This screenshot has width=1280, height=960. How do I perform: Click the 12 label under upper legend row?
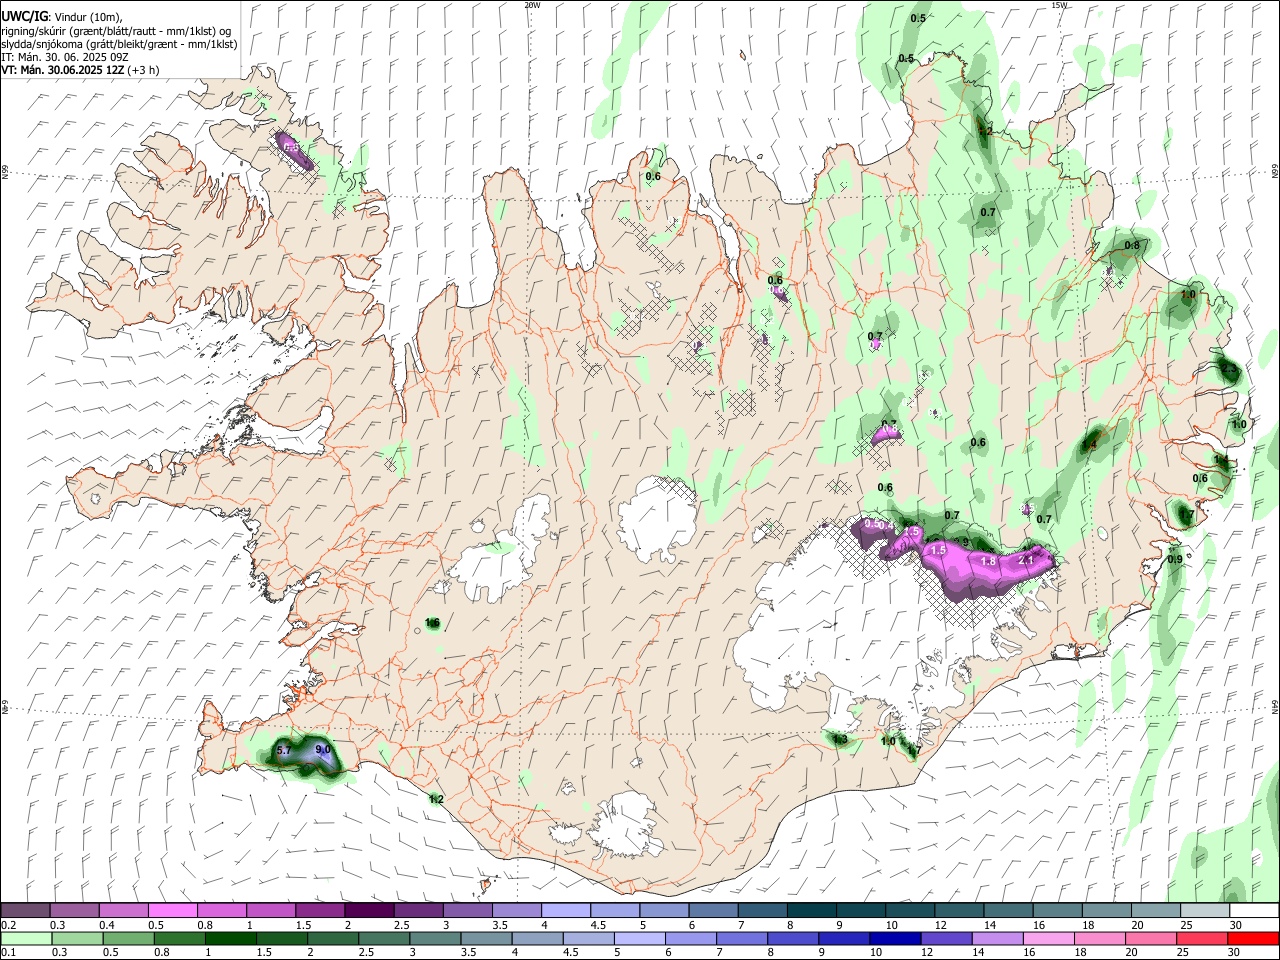(939, 925)
